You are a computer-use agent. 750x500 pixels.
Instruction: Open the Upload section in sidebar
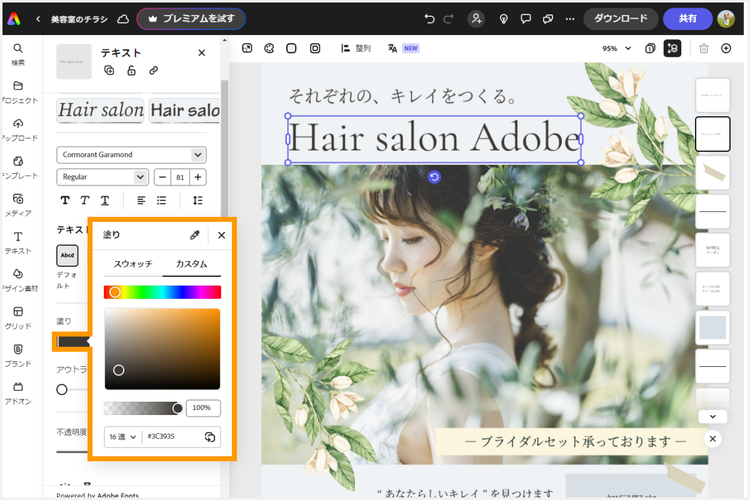[18, 130]
